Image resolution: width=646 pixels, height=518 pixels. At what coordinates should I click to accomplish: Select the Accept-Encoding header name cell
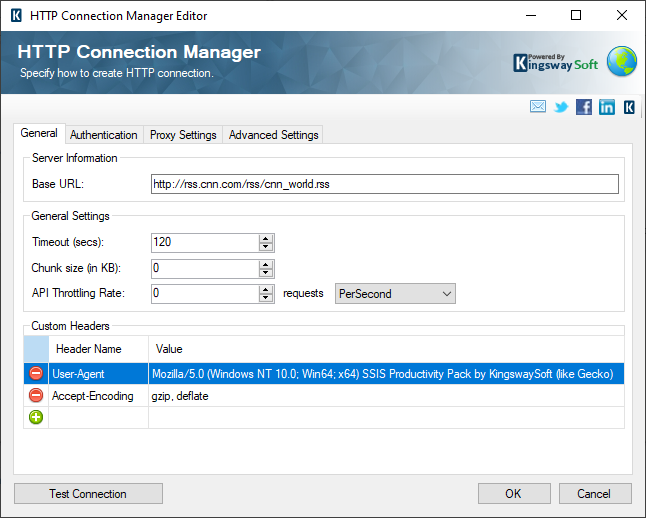tap(98, 396)
